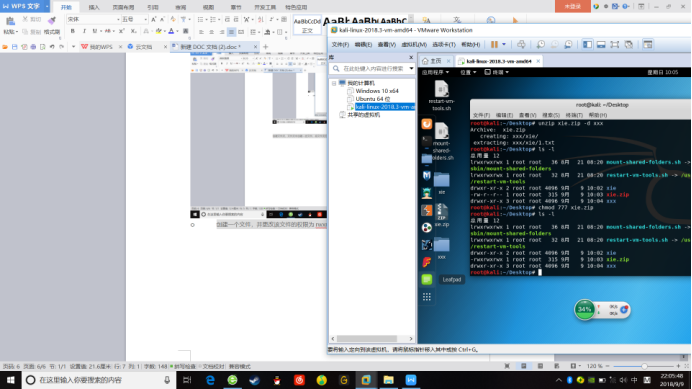Click the terminal icon in Kali dock
Viewport: 692px width, 389px height.
pyautogui.click(x=426, y=141)
